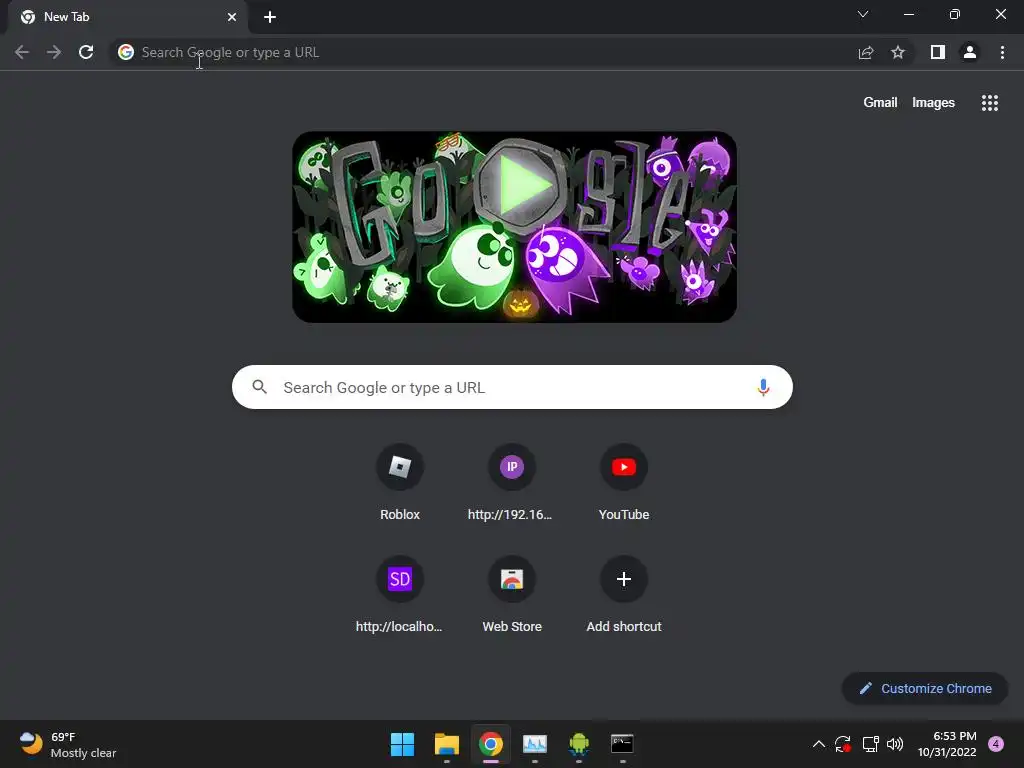Start voice search with microphone icon

(763, 387)
